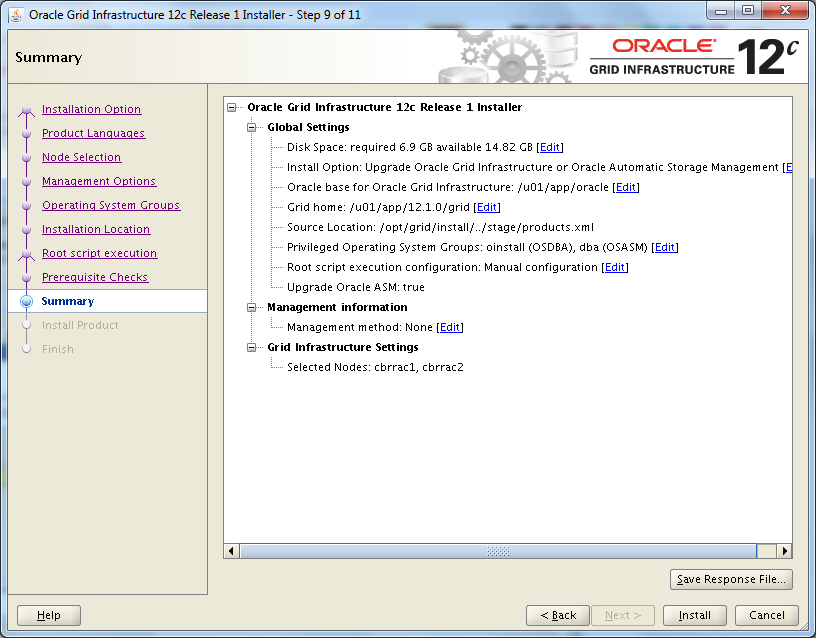Select the 'Install Option: Upgrade Oracle Grid' row
Image resolution: width=816 pixels, height=638 pixels.
pyautogui.click(x=533, y=168)
